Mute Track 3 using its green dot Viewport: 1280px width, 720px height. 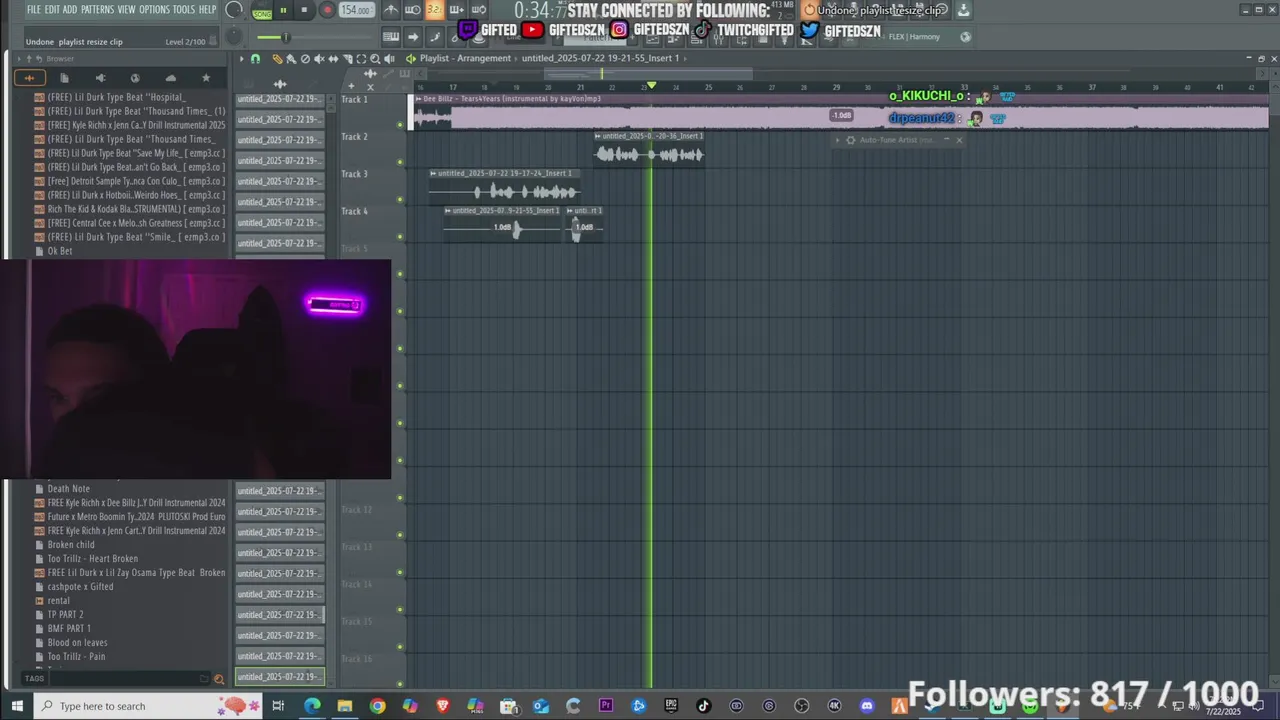tap(400, 199)
